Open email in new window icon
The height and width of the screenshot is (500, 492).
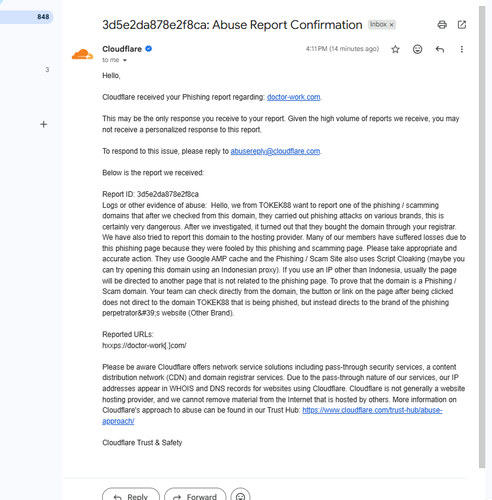click(x=462, y=25)
